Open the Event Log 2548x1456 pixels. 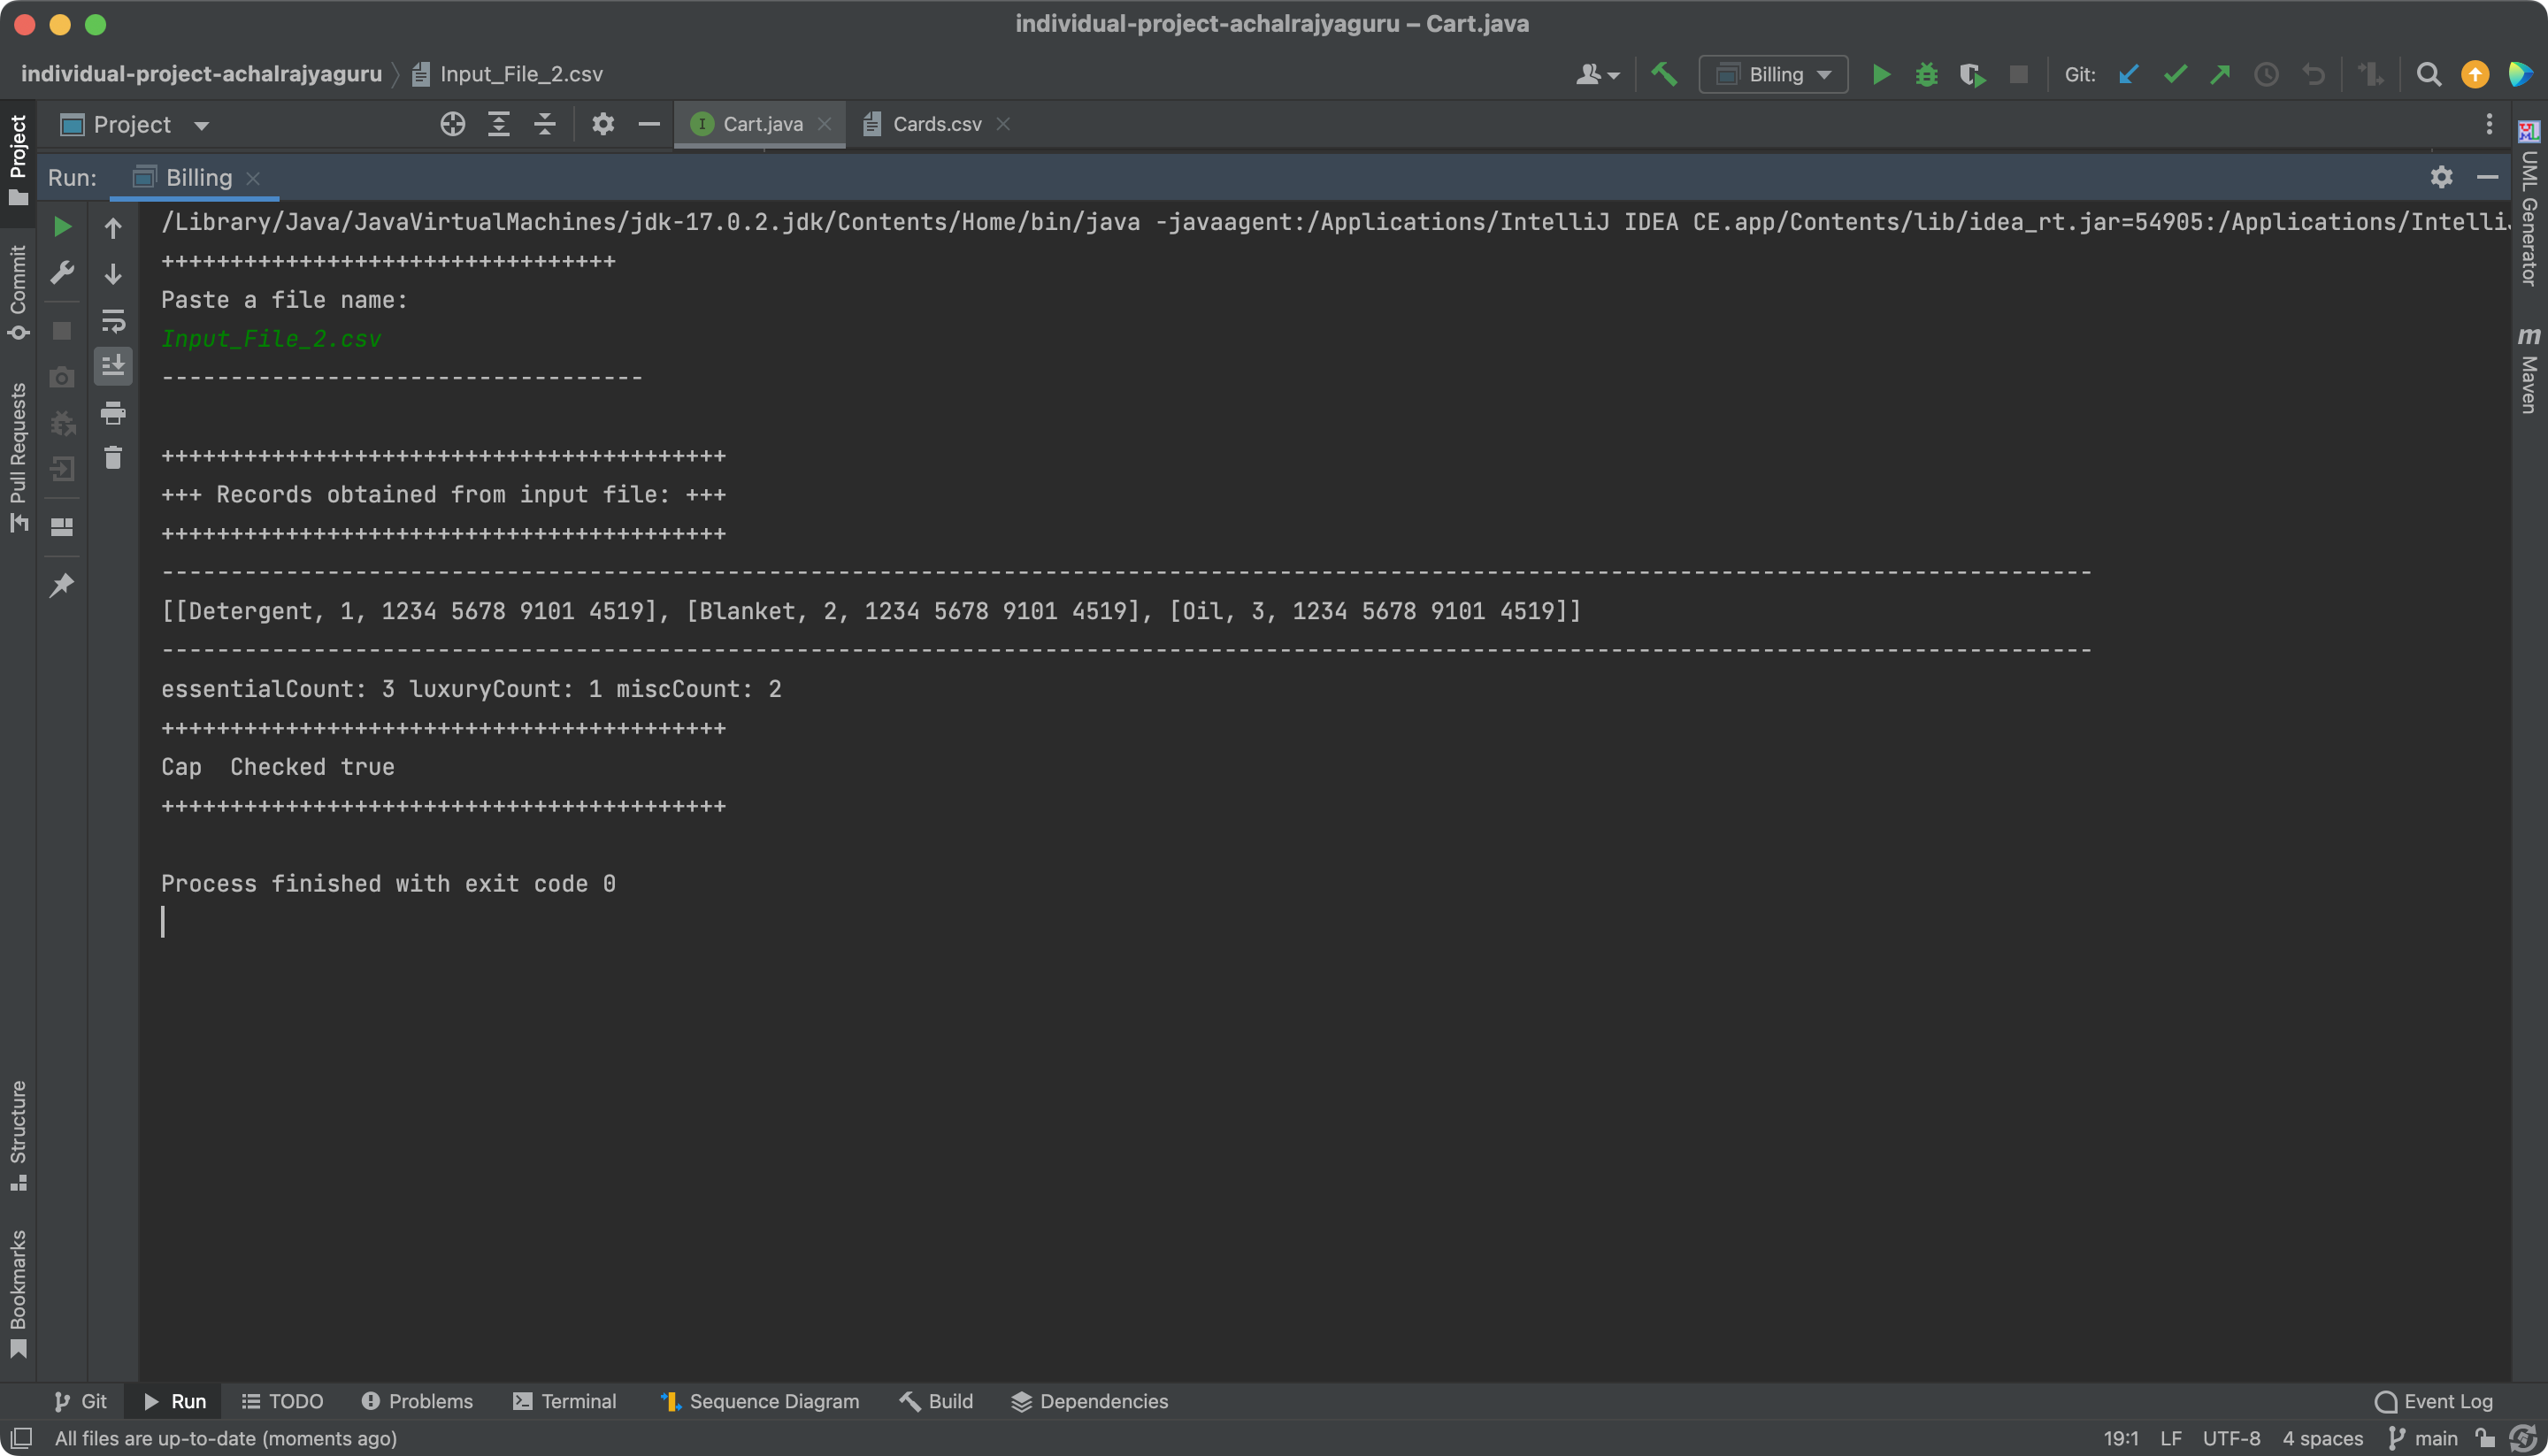pyautogui.click(x=2434, y=1401)
